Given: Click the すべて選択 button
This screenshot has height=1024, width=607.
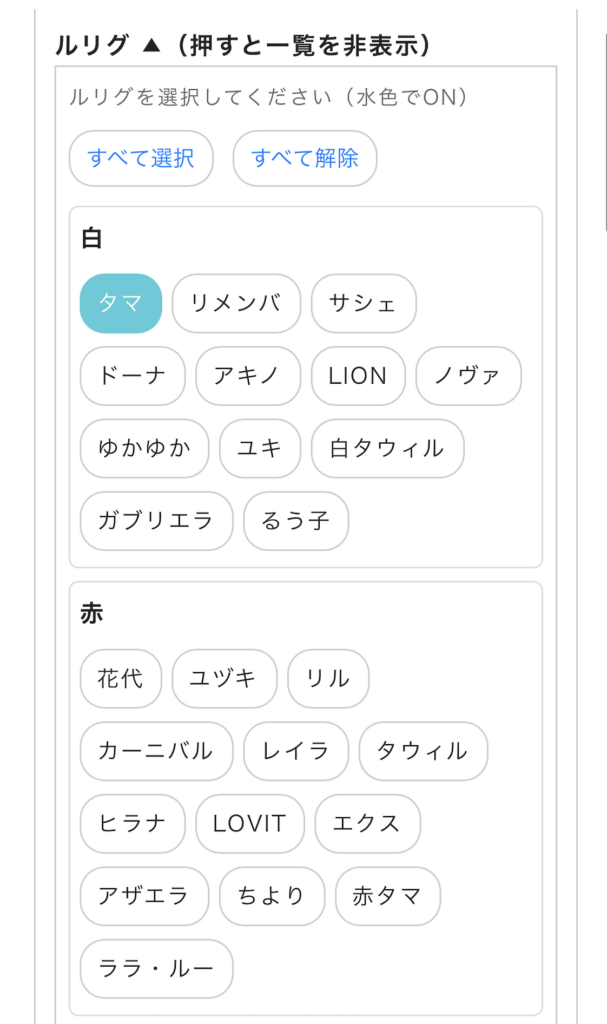Looking at the screenshot, I should (141, 158).
